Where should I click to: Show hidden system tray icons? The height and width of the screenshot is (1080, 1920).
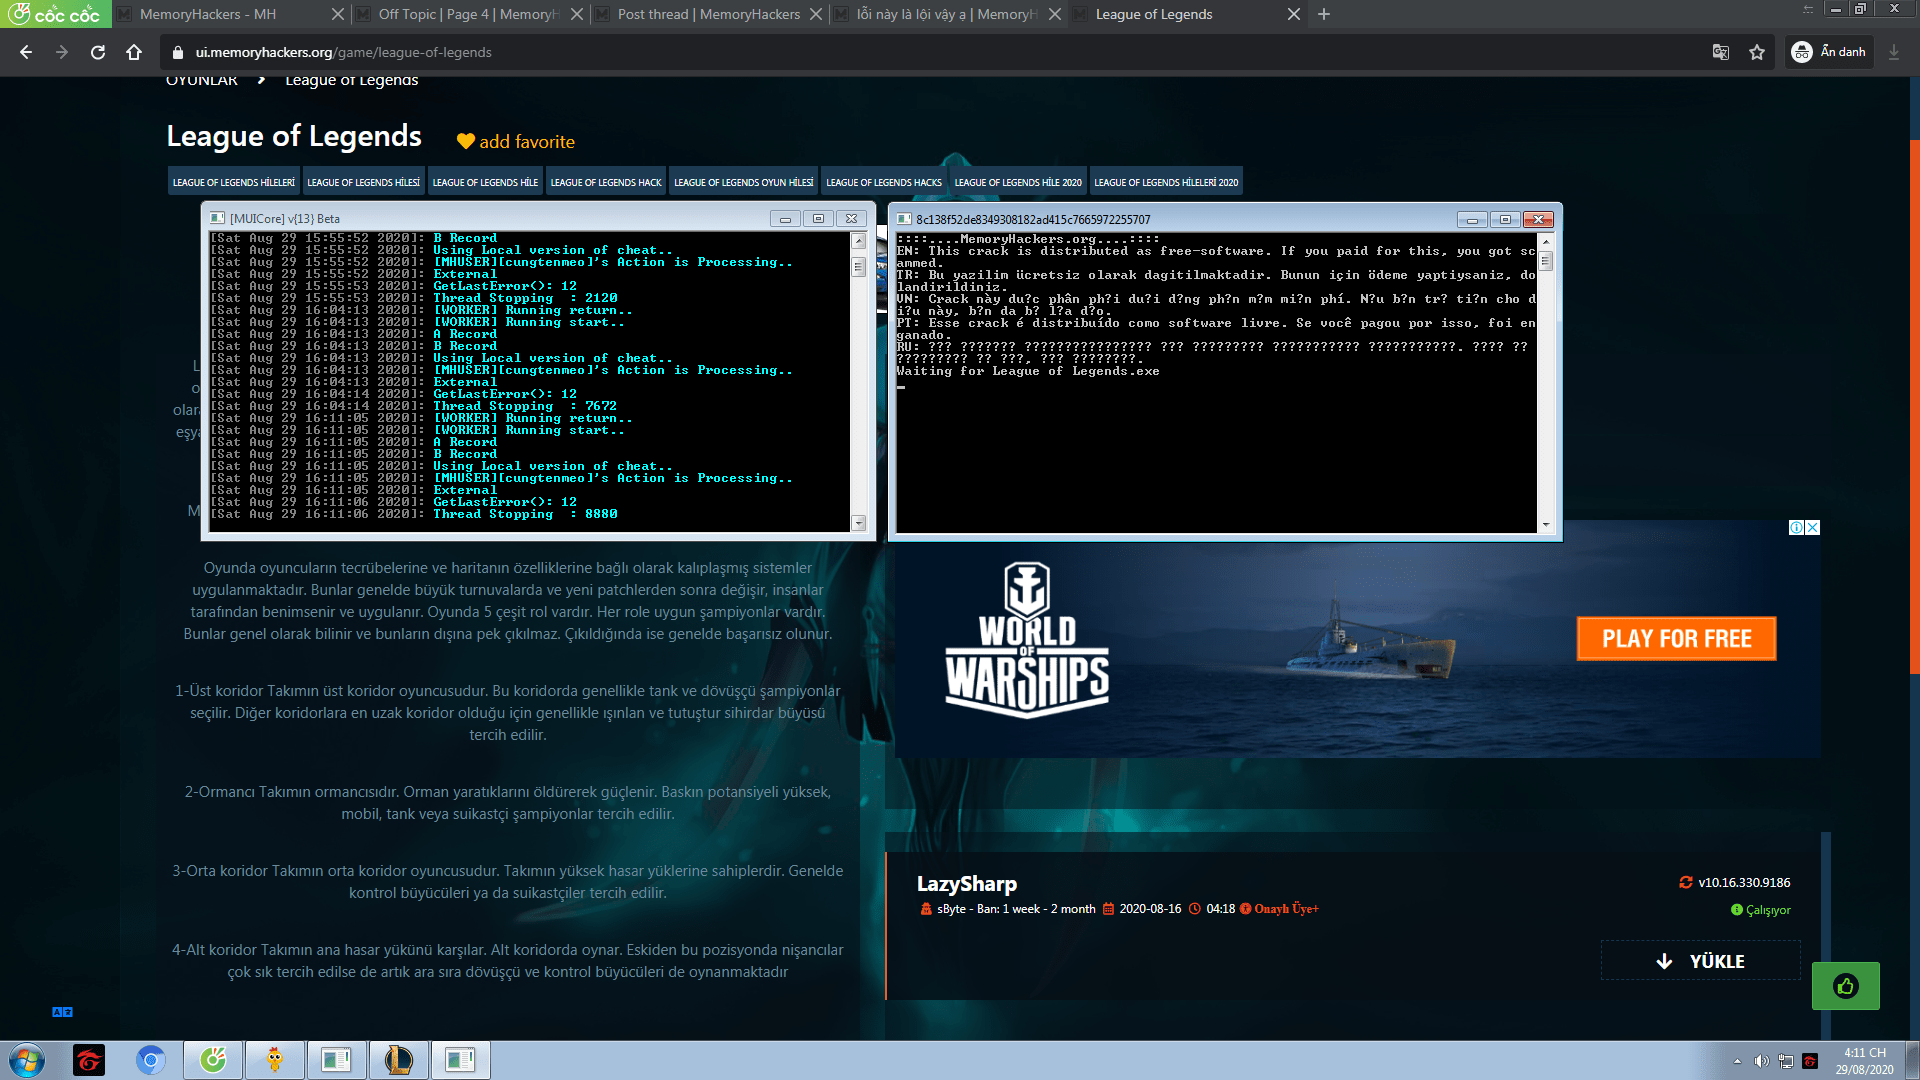point(1737,1061)
